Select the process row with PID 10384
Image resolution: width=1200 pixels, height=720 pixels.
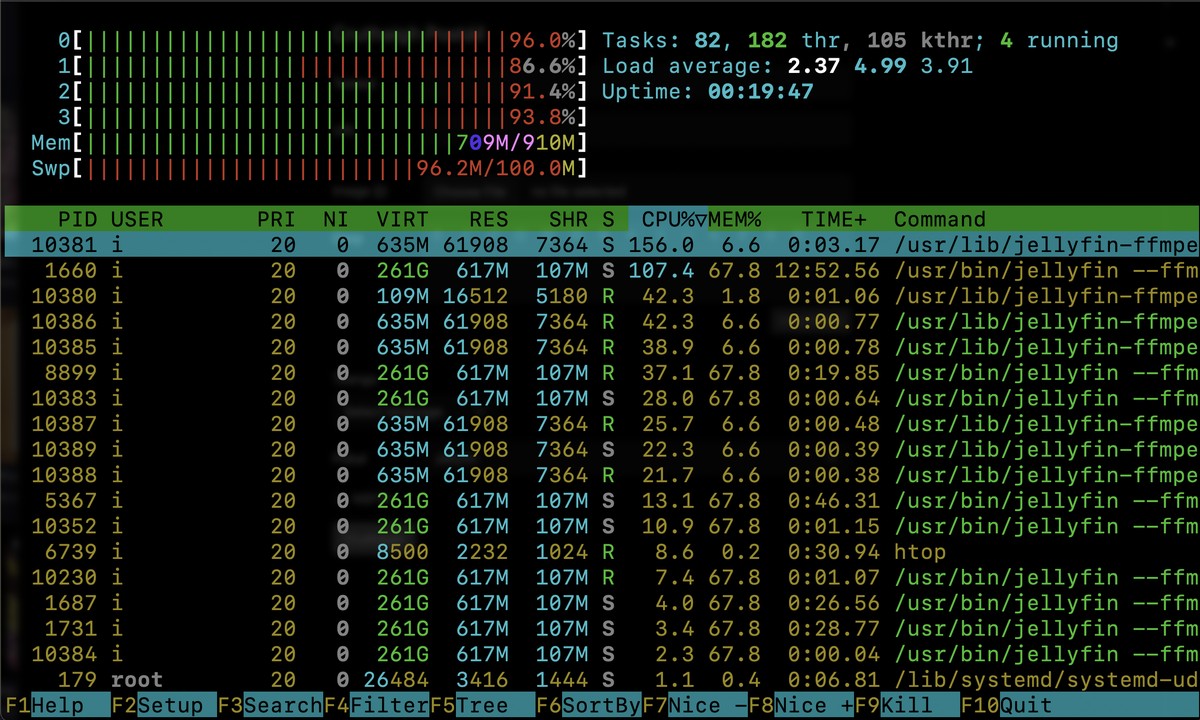tap(600, 654)
